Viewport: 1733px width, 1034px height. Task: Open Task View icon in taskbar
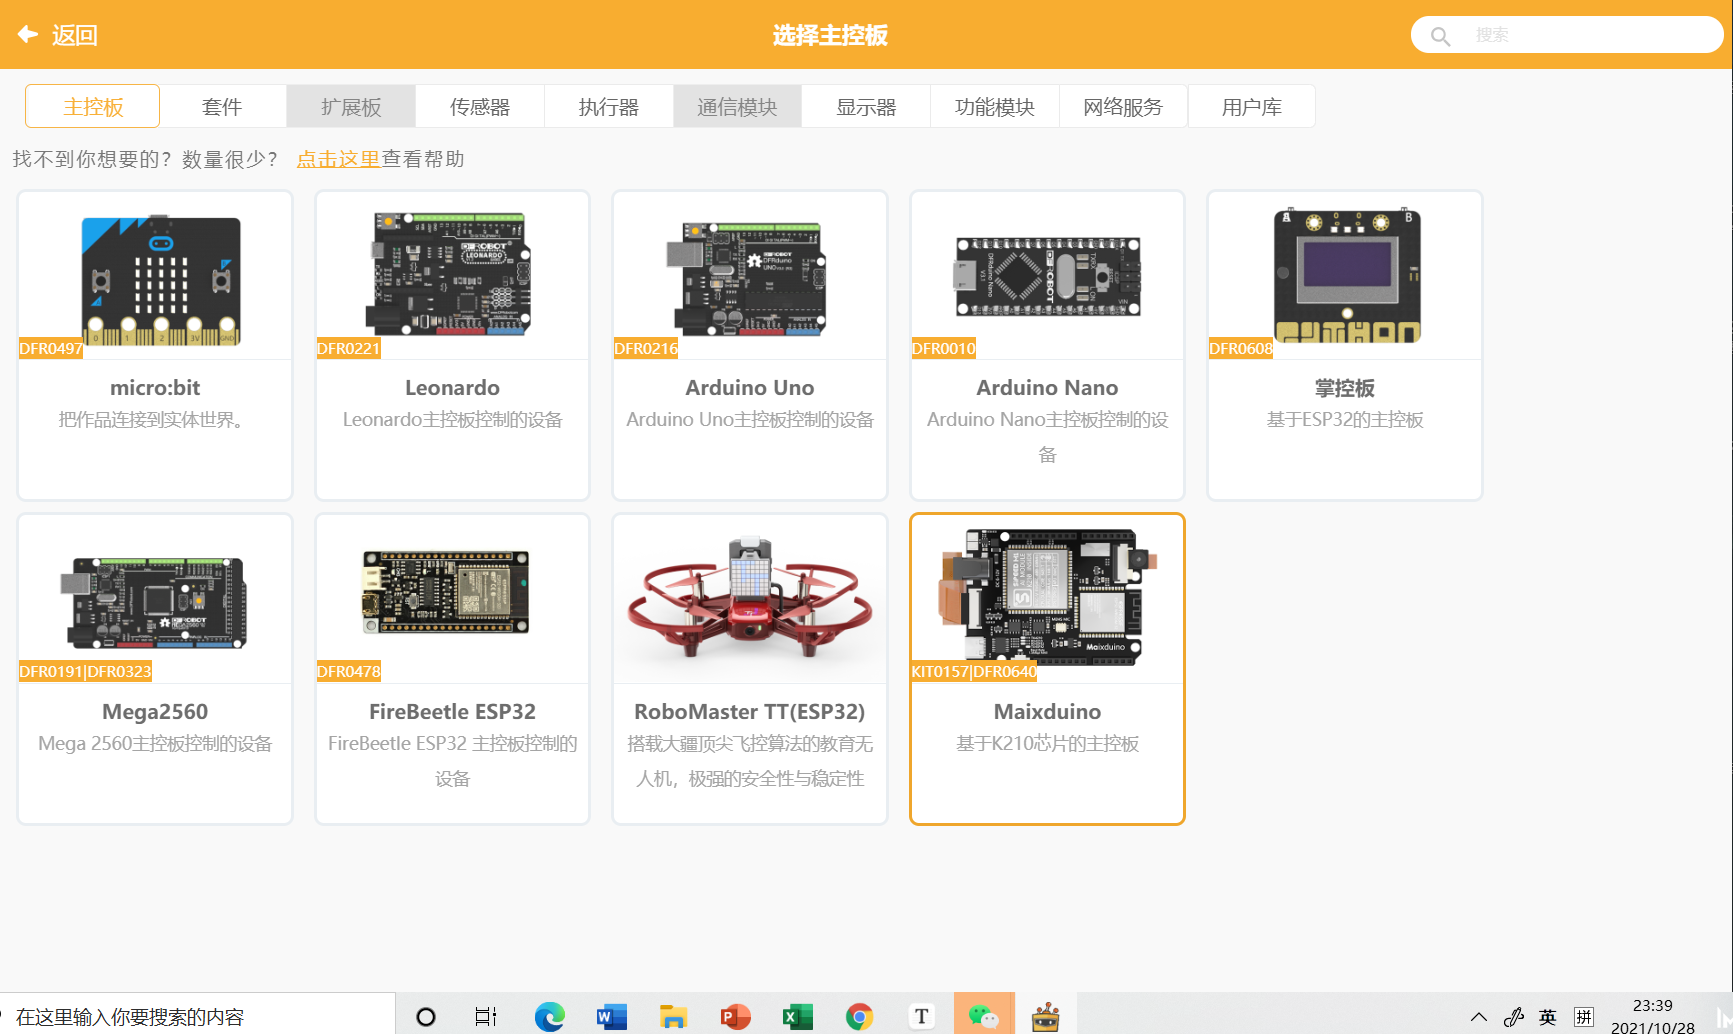coord(486,1017)
